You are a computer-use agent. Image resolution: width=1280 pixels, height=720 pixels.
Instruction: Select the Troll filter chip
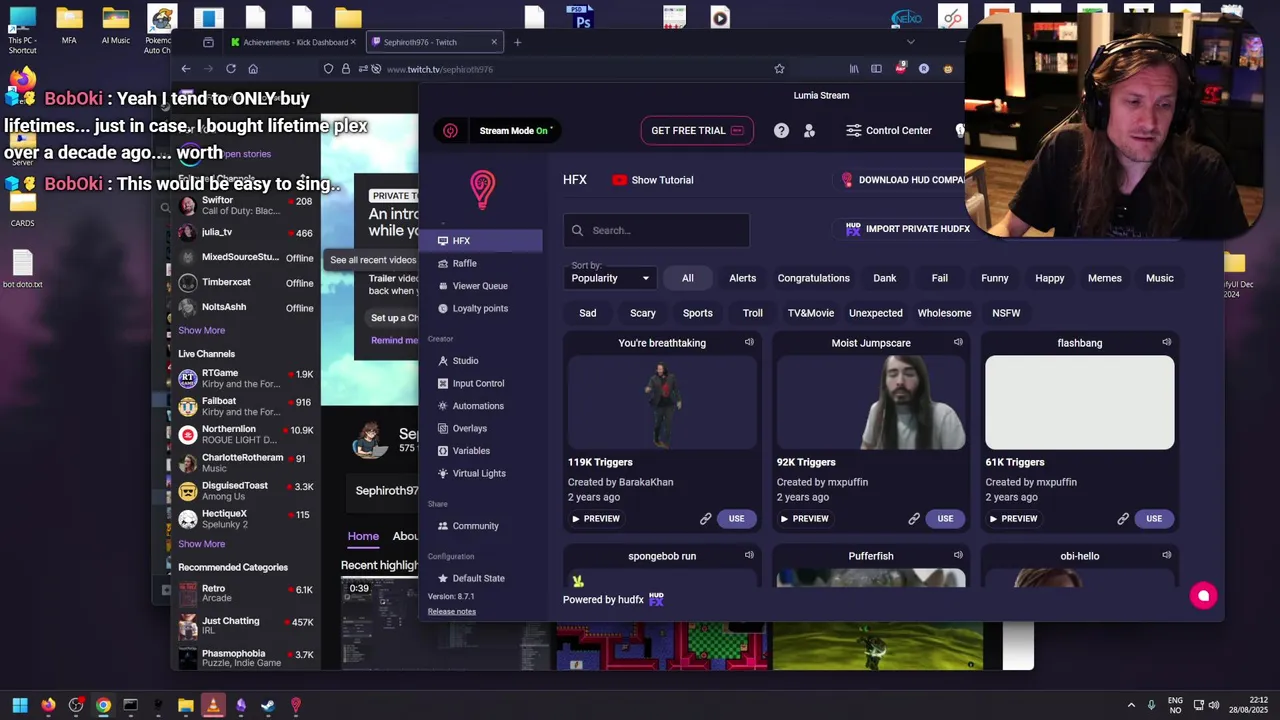[x=753, y=313]
